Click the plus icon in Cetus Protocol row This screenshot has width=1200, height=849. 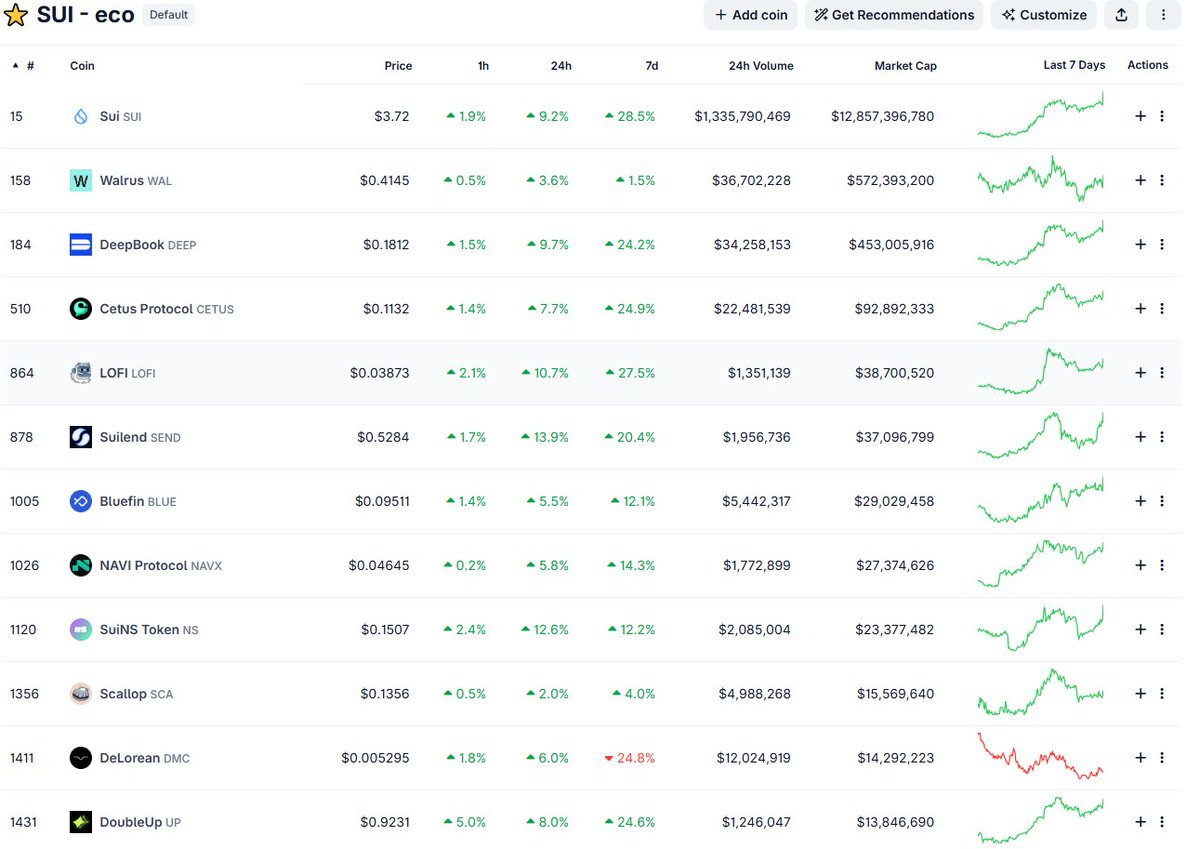[1140, 308]
